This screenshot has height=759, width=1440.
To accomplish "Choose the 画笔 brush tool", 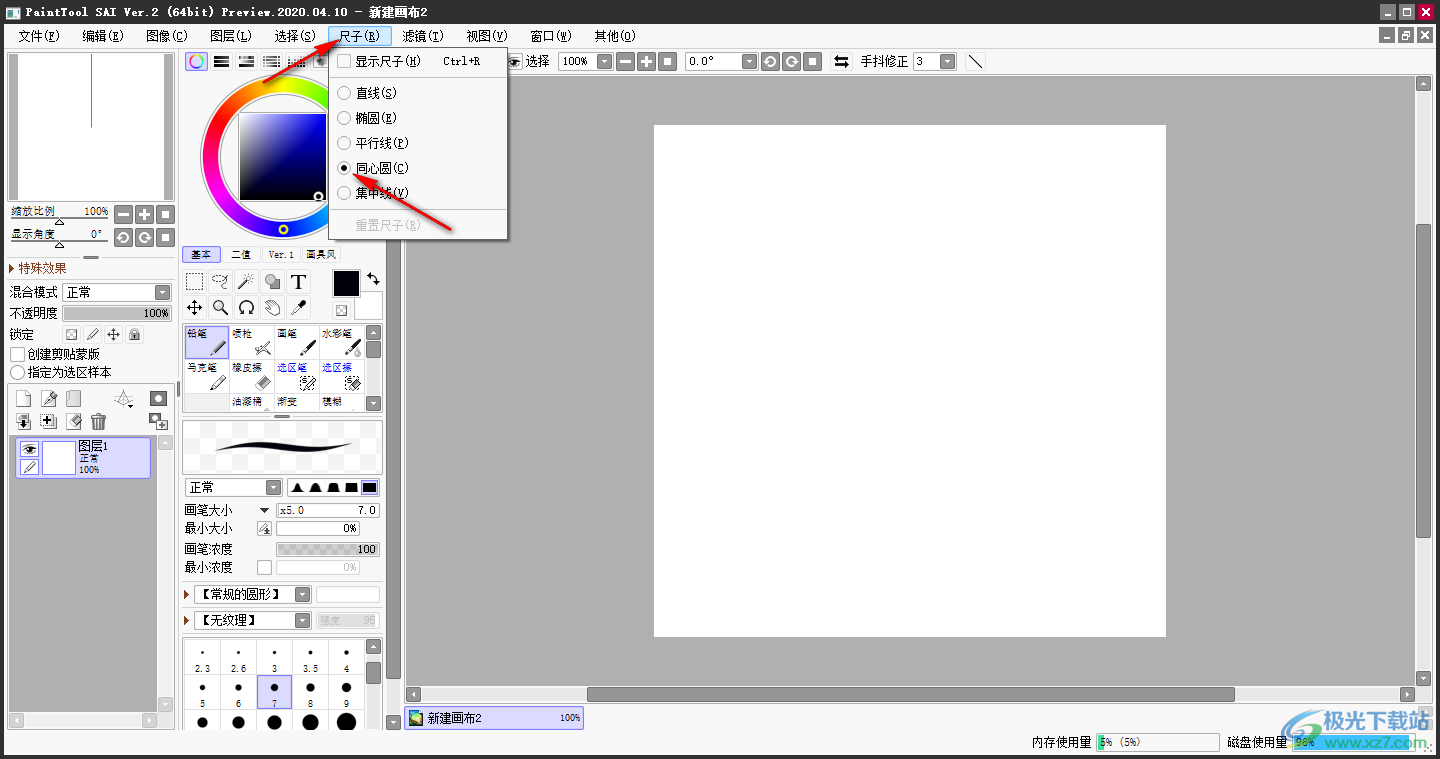I will coord(297,342).
